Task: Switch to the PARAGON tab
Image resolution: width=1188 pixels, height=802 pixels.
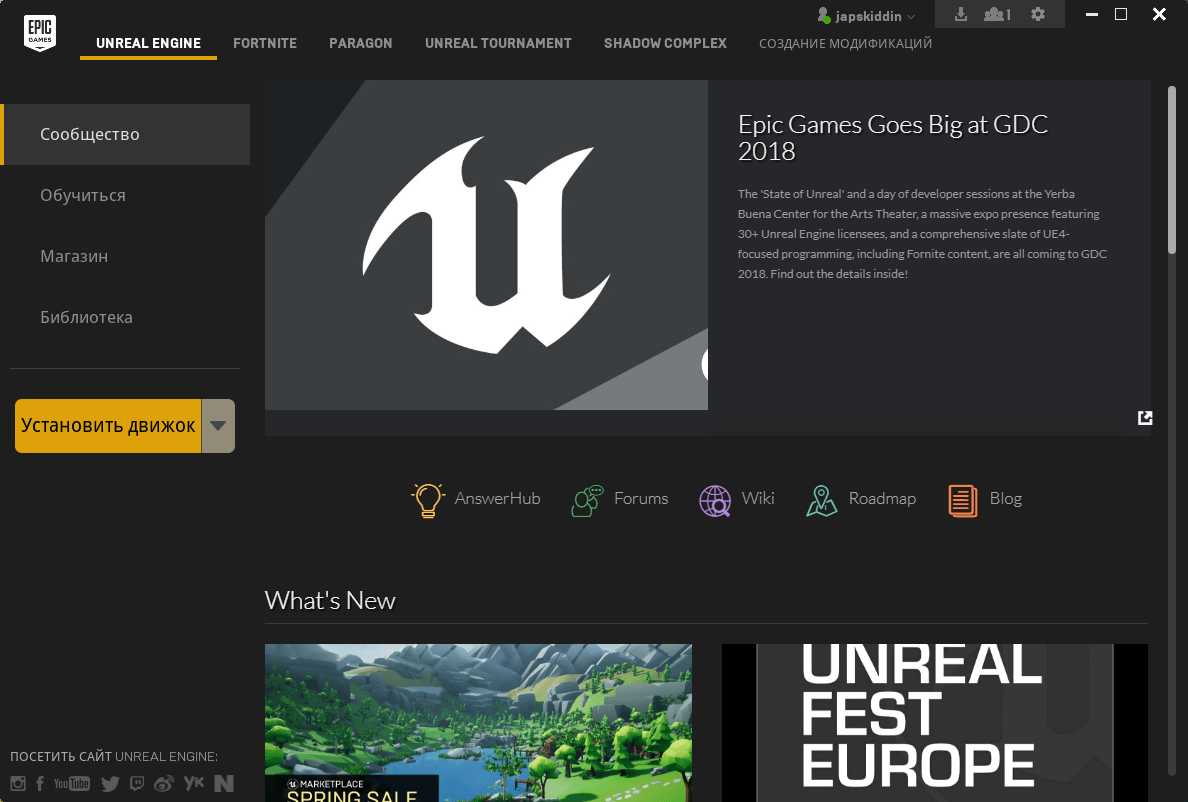Action: (361, 43)
